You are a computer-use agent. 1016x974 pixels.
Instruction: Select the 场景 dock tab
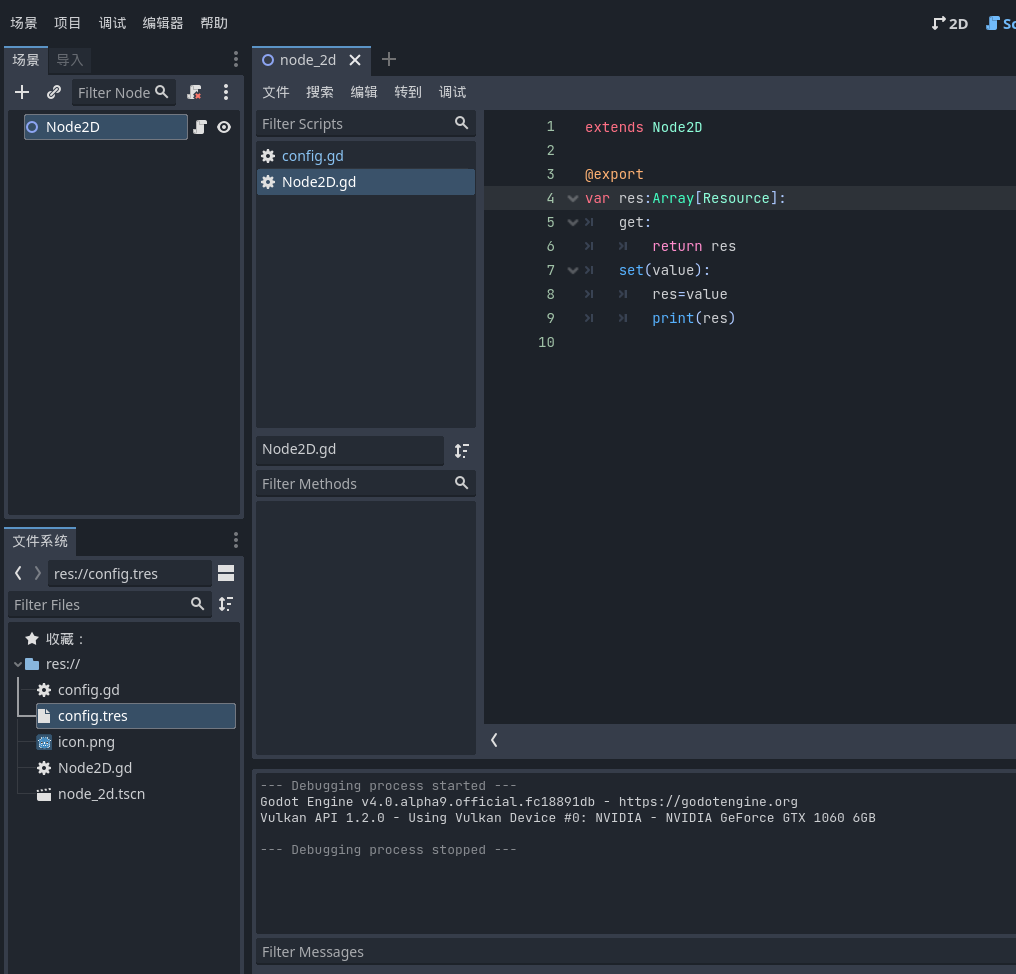[26, 60]
